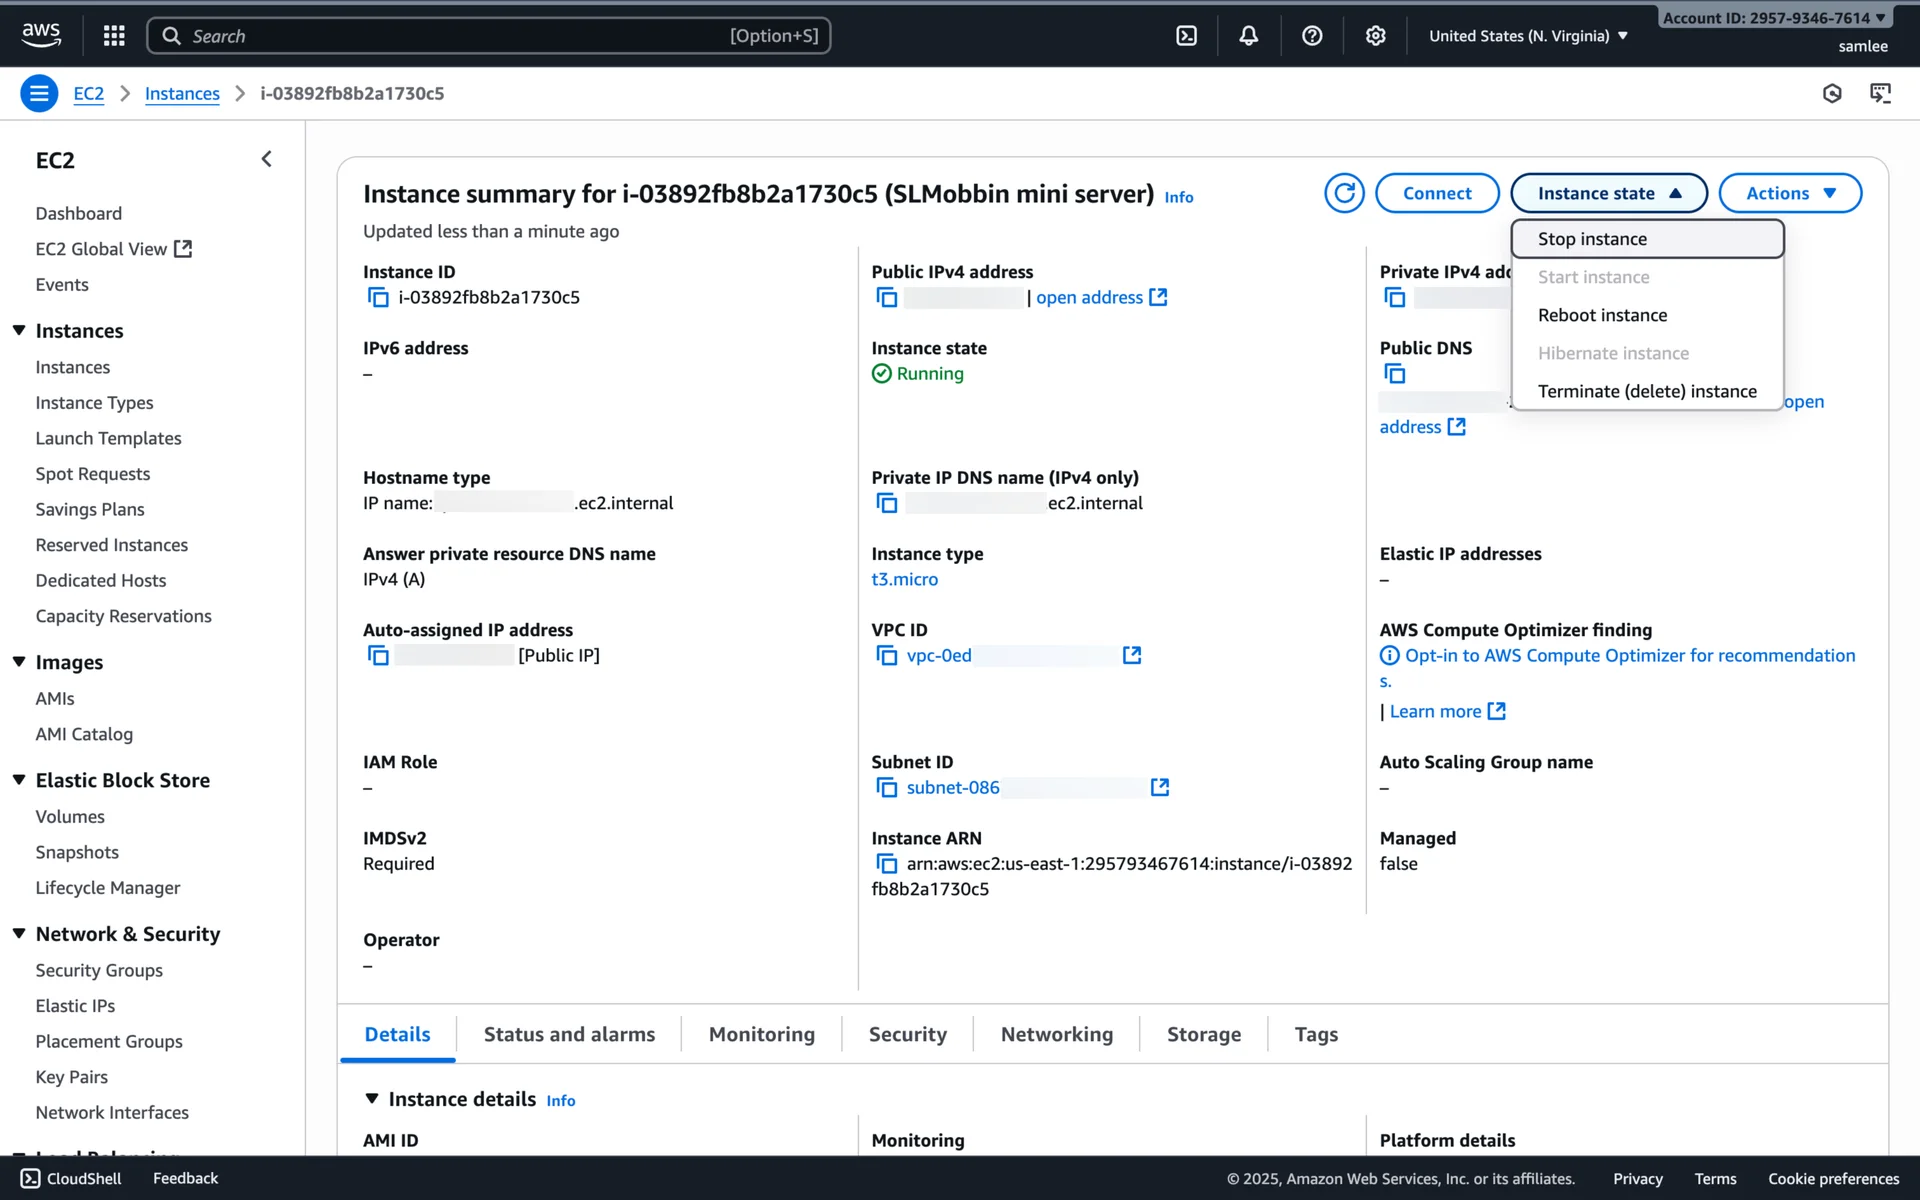This screenshot has width=1920, height=1200.
Task: Switch to the Networking tab
Action: click(x=1056, y=1034)
